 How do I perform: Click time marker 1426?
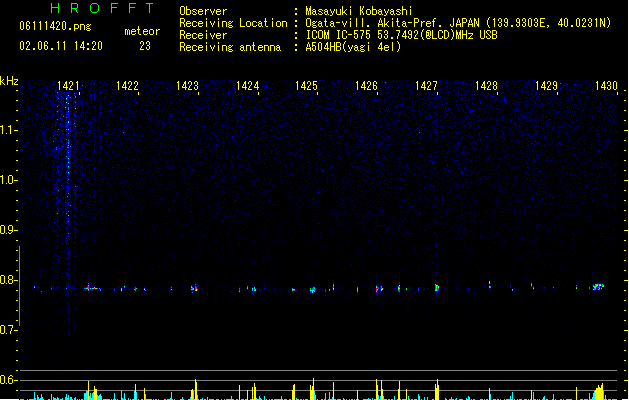point(366,86)
